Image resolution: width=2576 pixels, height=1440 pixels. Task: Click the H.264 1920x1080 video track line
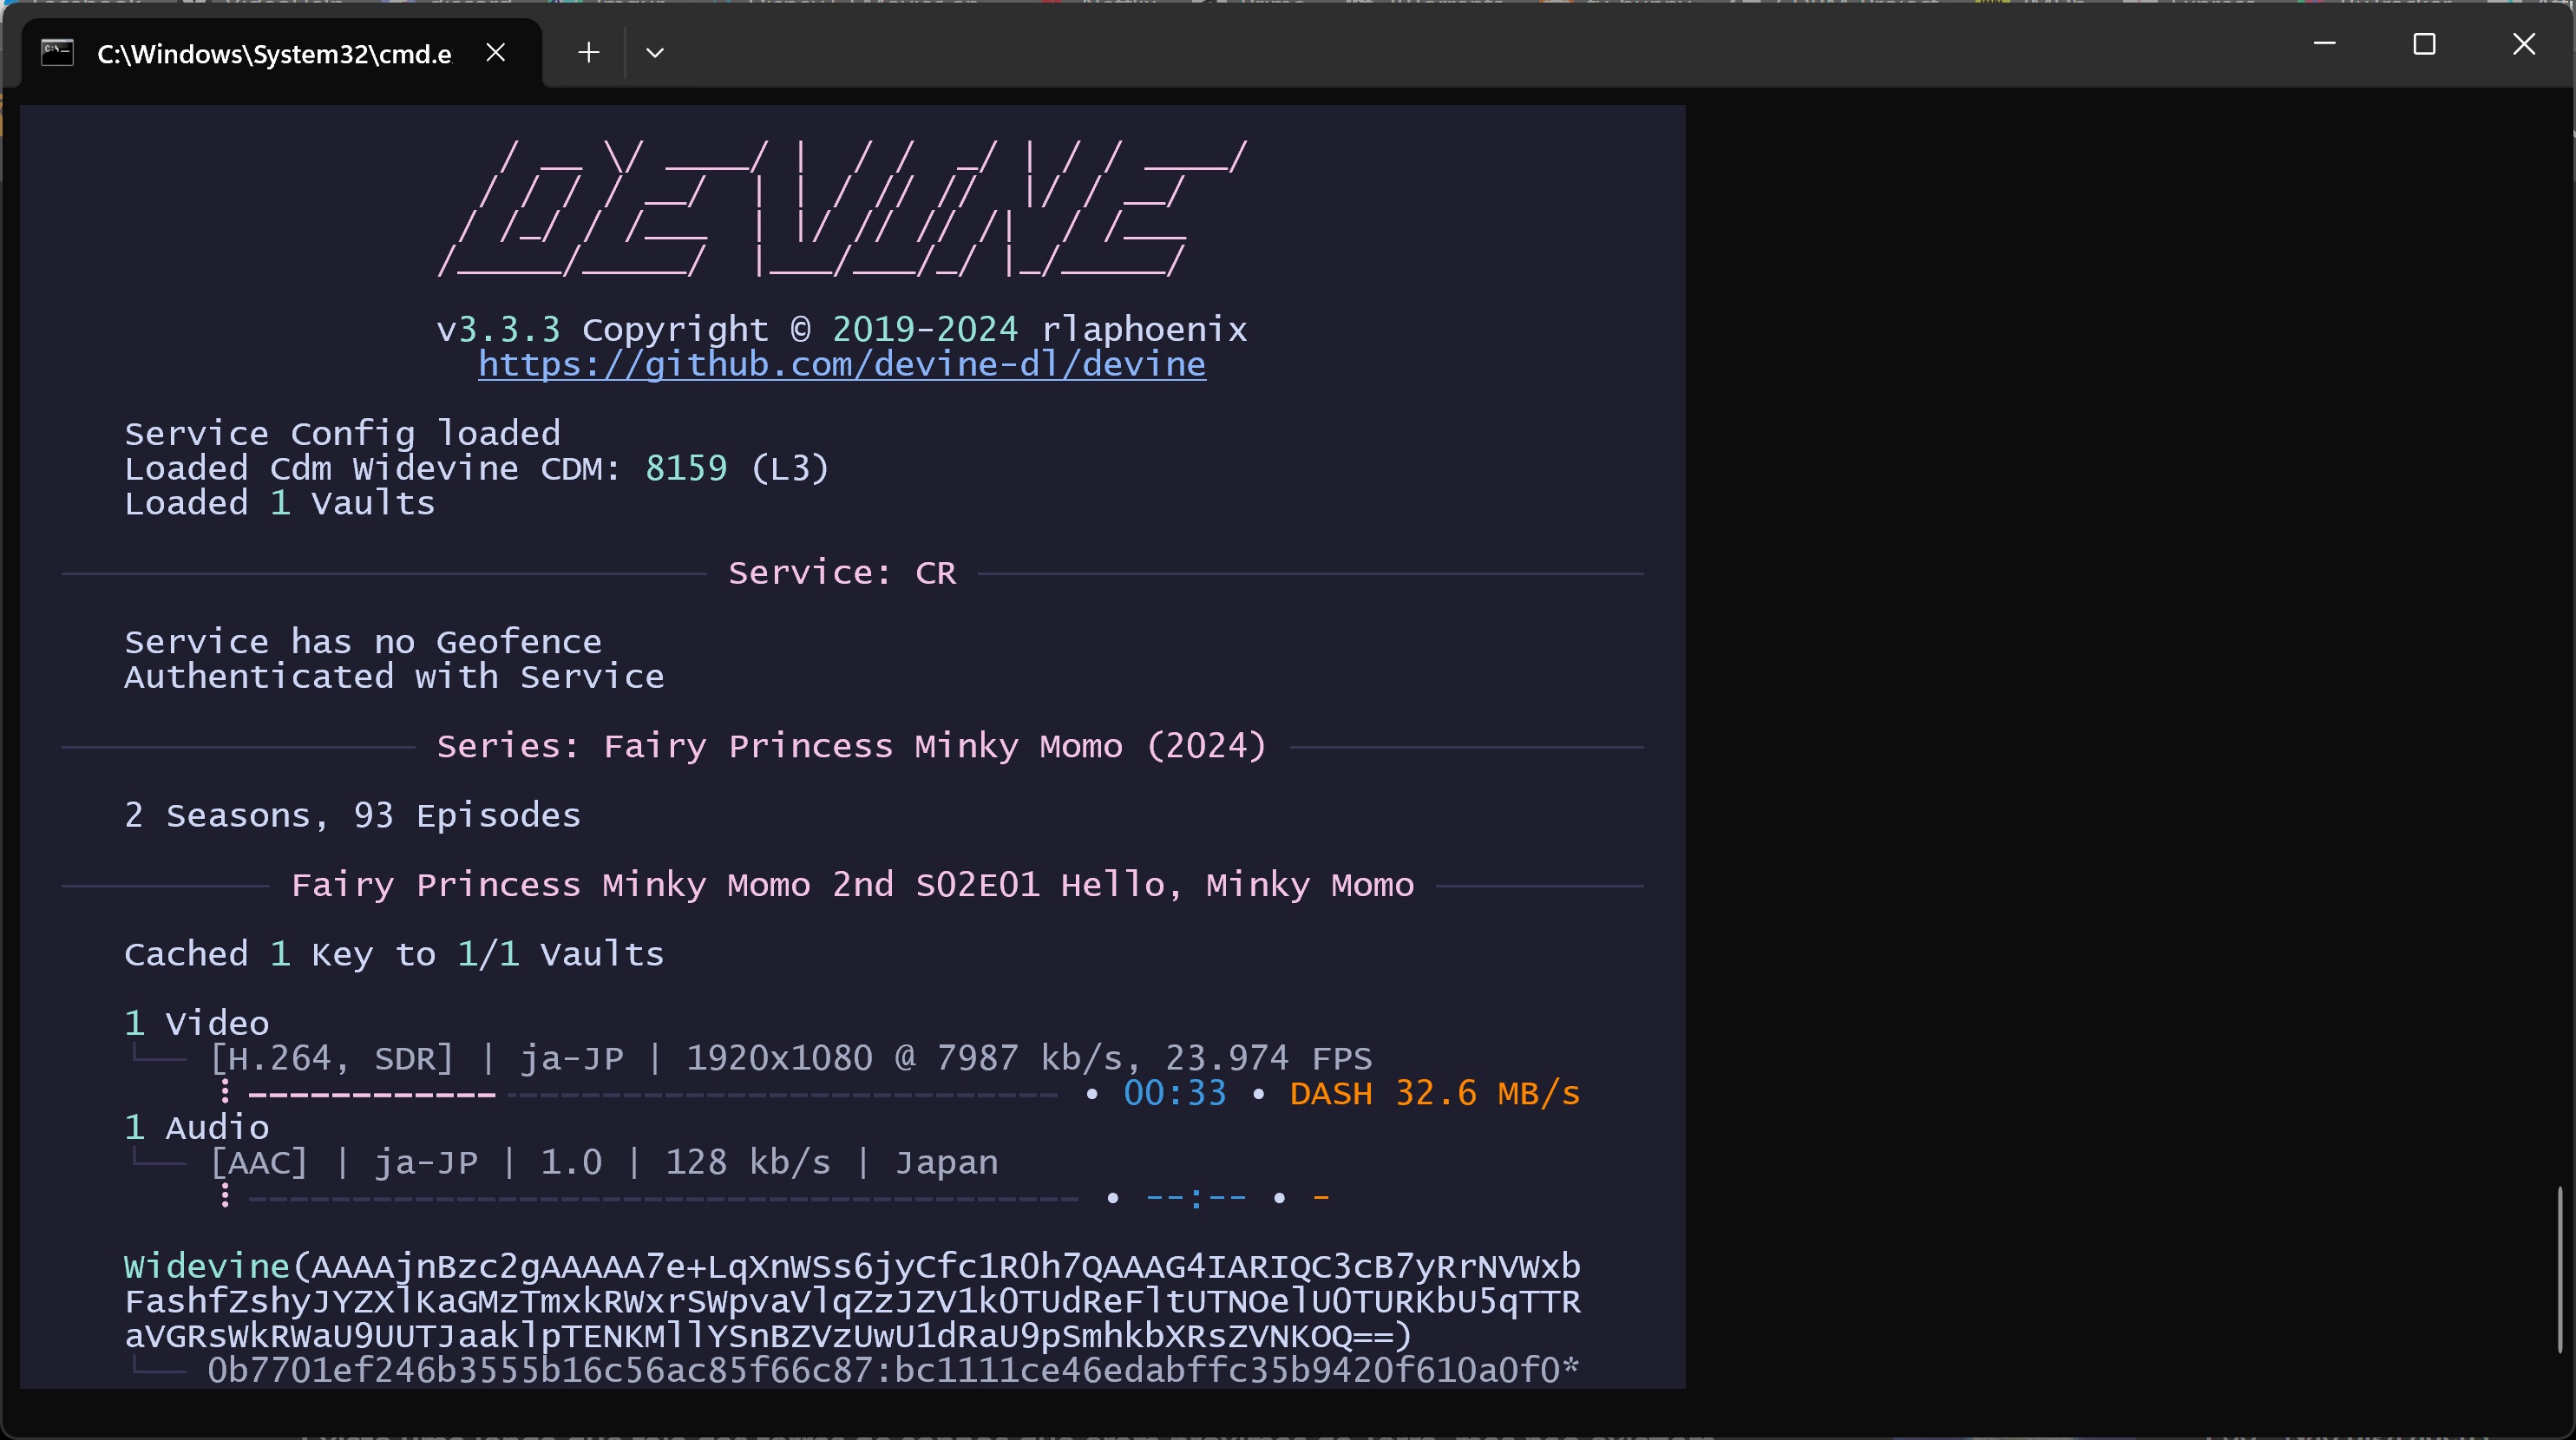[790, 1058]
